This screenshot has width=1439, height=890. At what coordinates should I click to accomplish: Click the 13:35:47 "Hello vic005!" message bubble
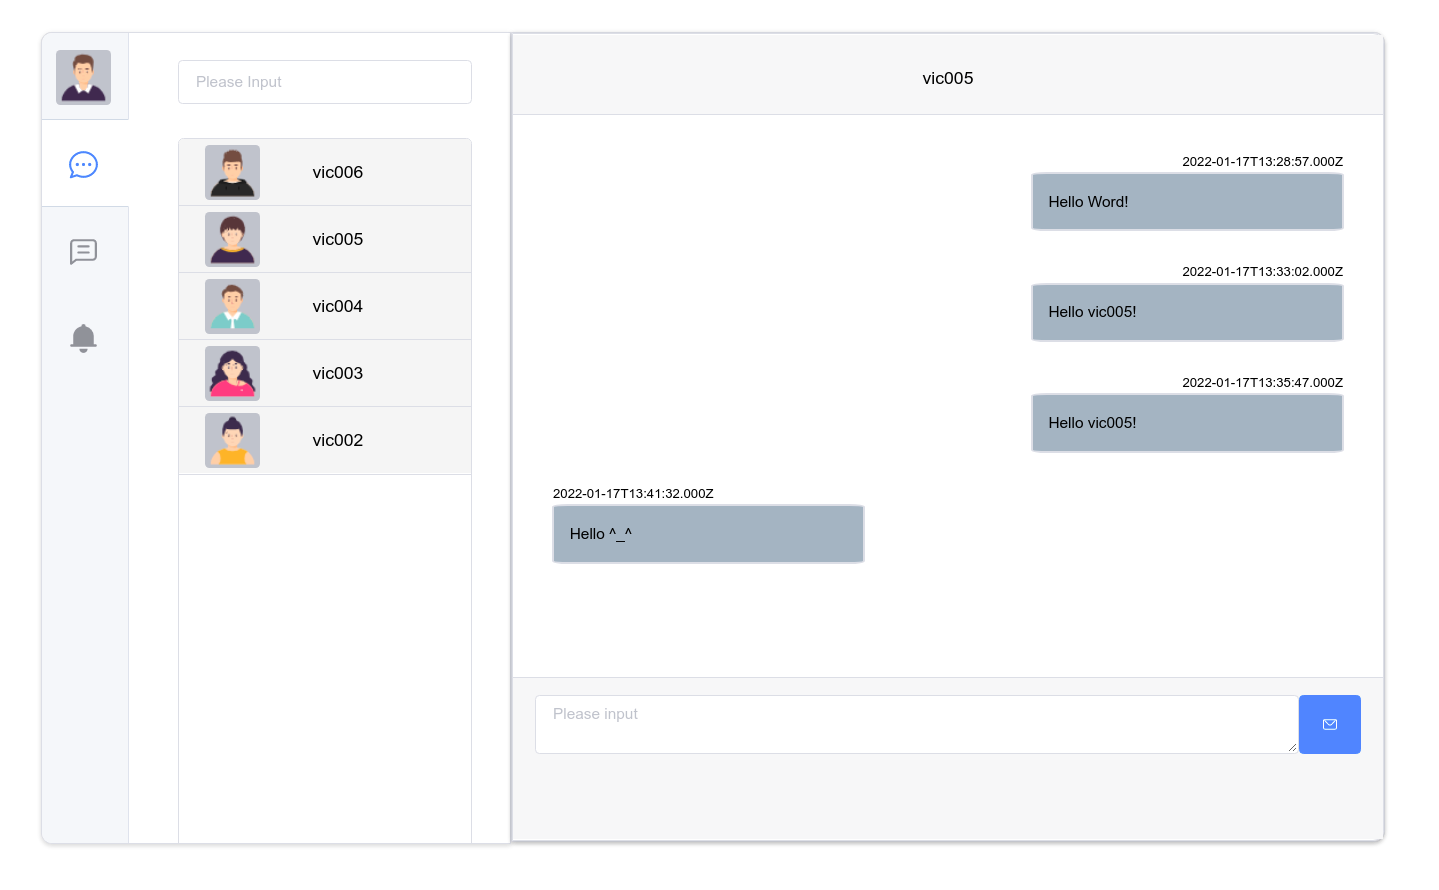pyautogui.click(x=1186, y=423)
